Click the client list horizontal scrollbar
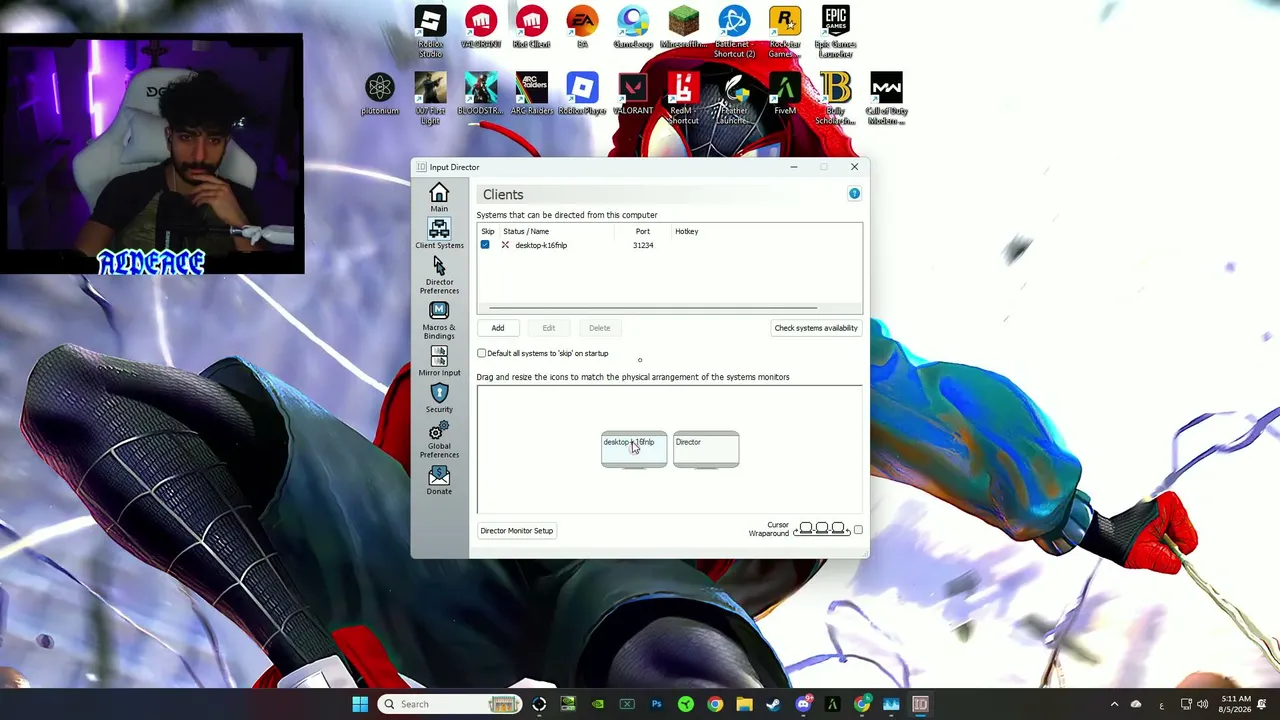1280x720 pixels. coord(653,308)
